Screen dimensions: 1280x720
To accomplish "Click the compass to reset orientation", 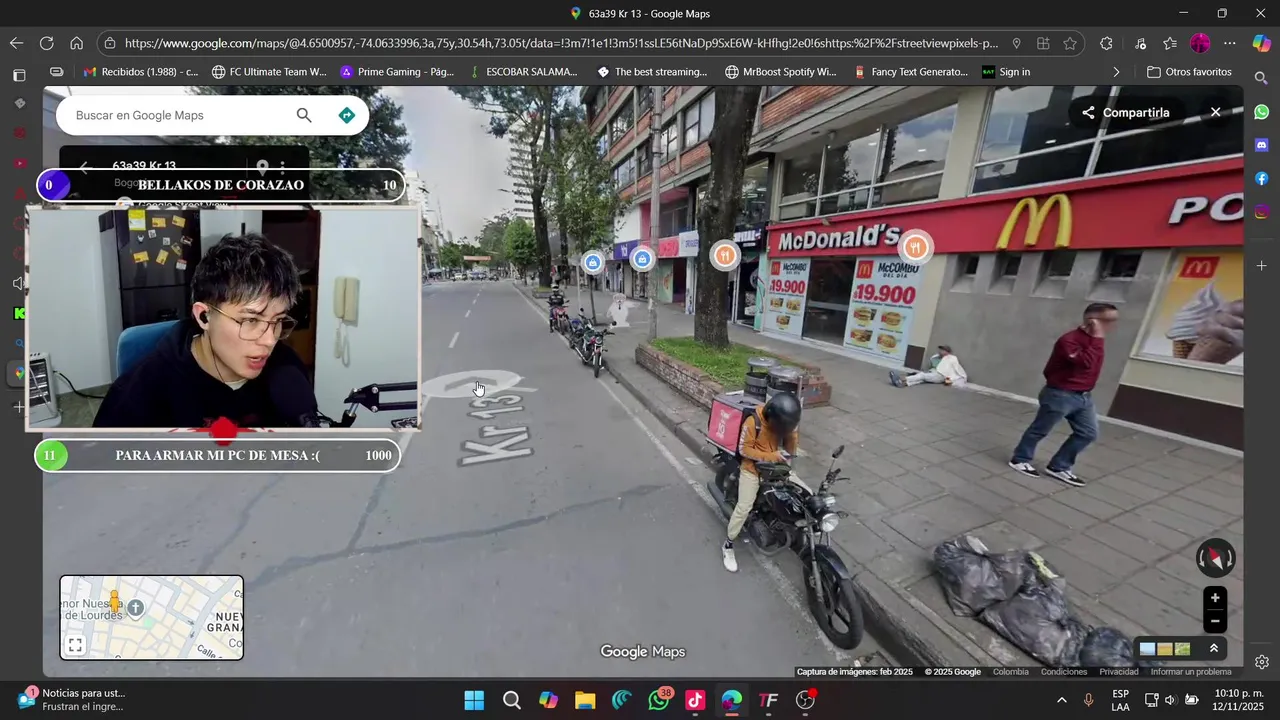I will (1216, 558).
